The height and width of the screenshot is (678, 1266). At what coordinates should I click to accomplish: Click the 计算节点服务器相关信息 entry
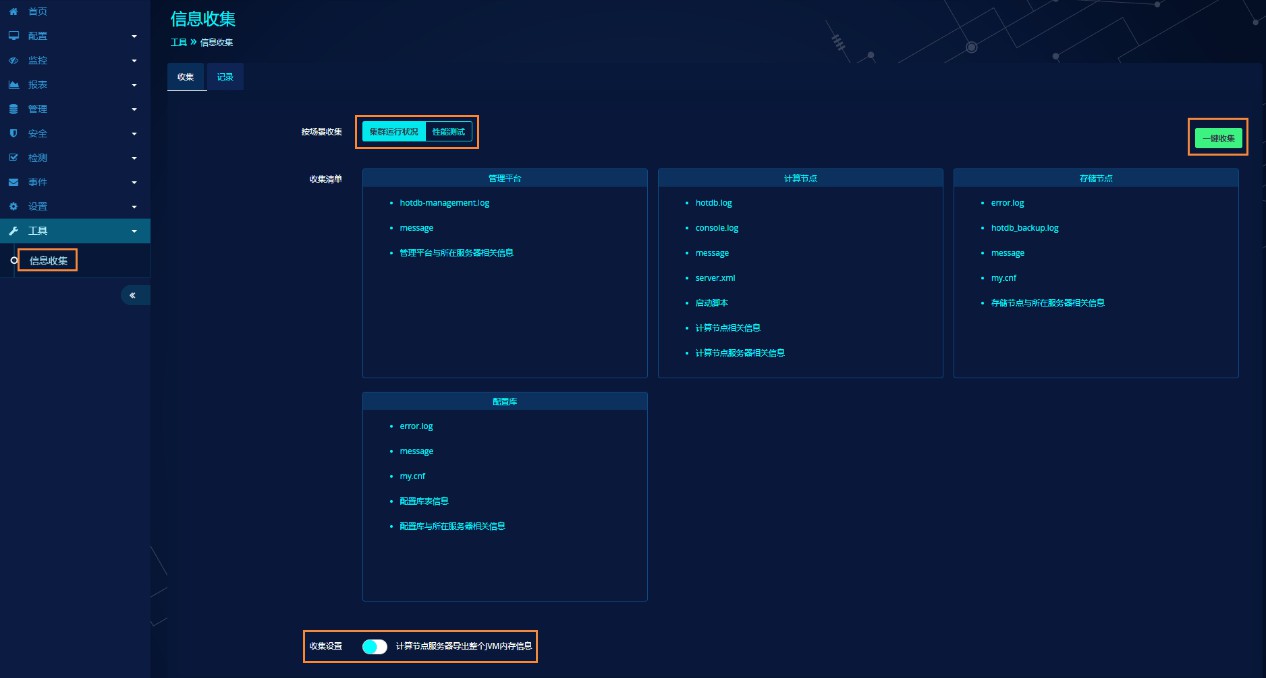pos(740,353)
